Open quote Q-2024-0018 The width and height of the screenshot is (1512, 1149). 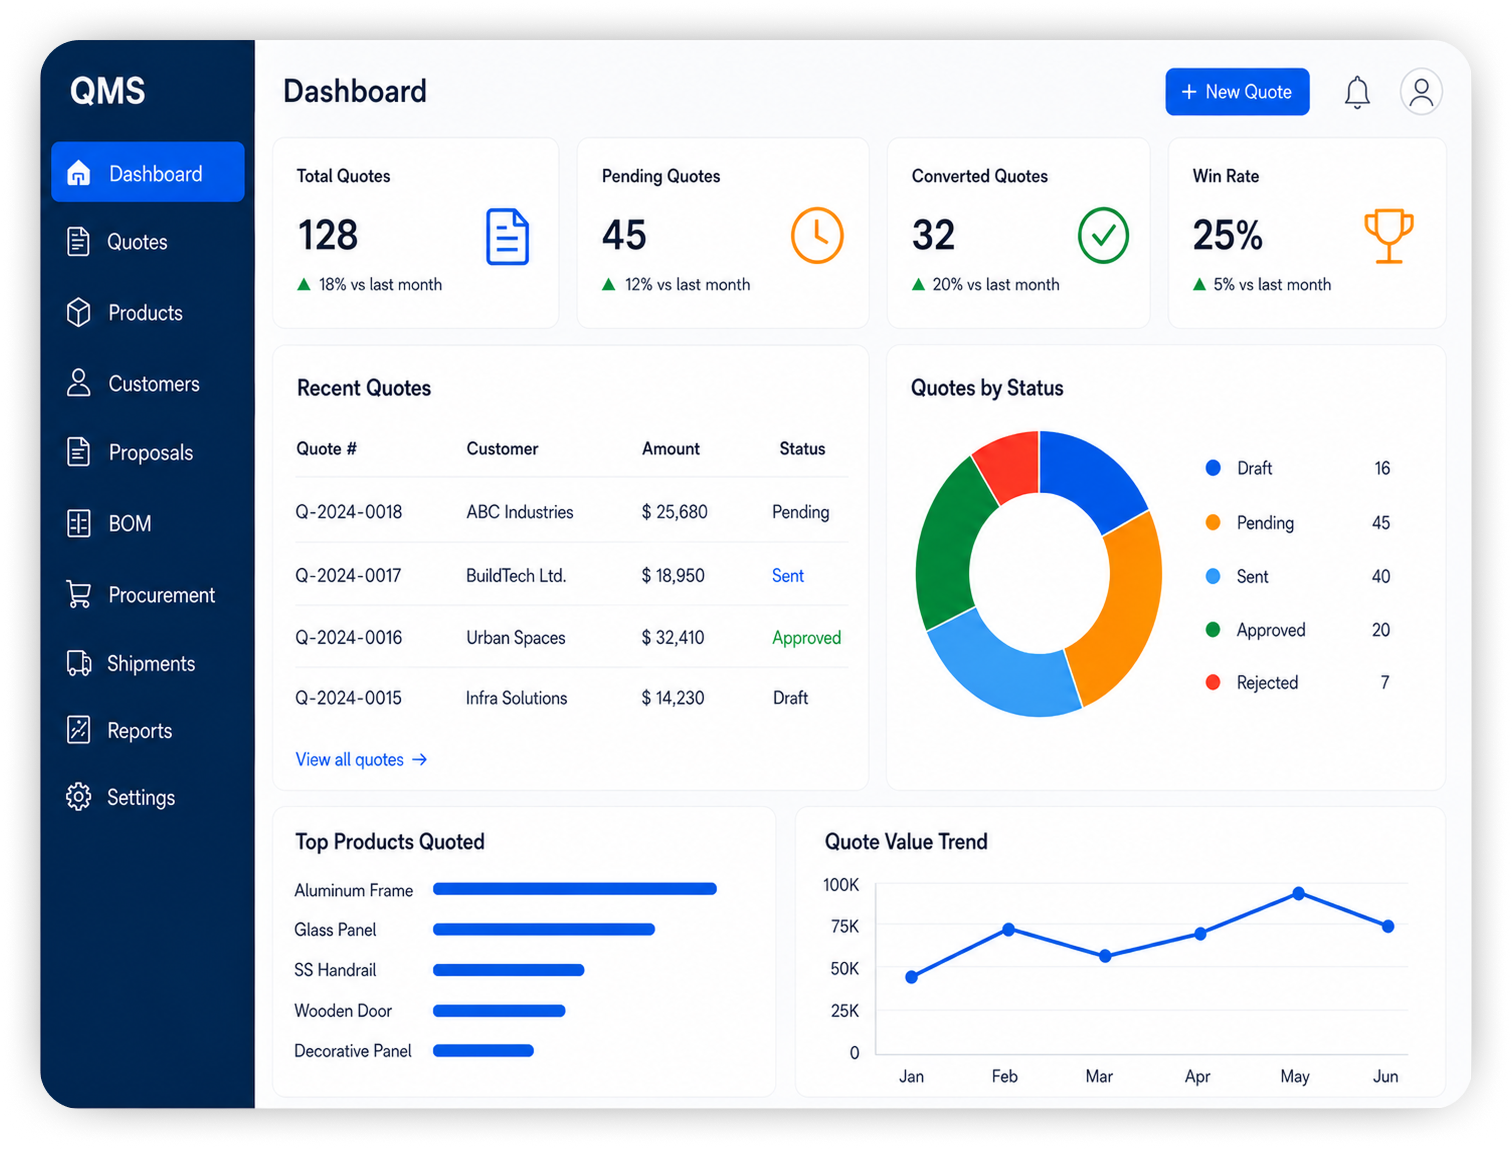tap(349, 512)
